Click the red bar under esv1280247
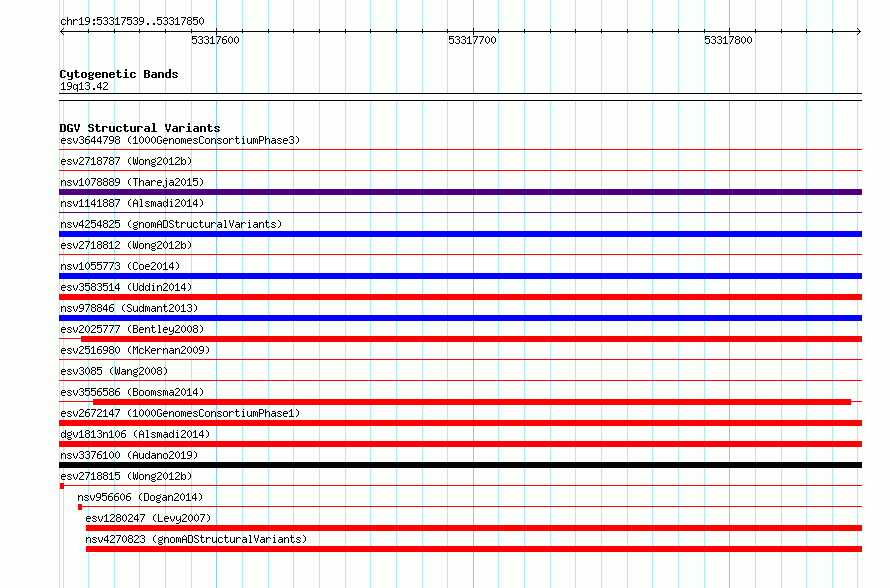This screenshot has width=890, height=588. point(474,528)
